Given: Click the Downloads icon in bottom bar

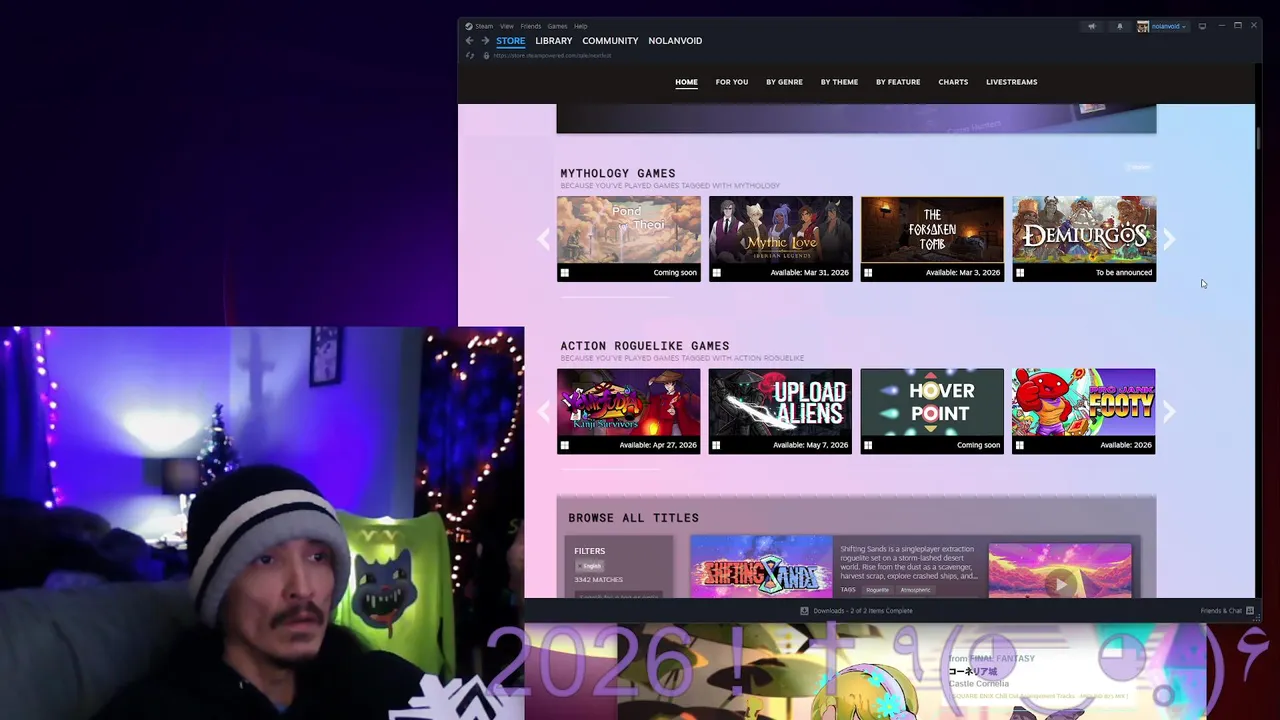Looking at the screenshot, I should point(804,611).
